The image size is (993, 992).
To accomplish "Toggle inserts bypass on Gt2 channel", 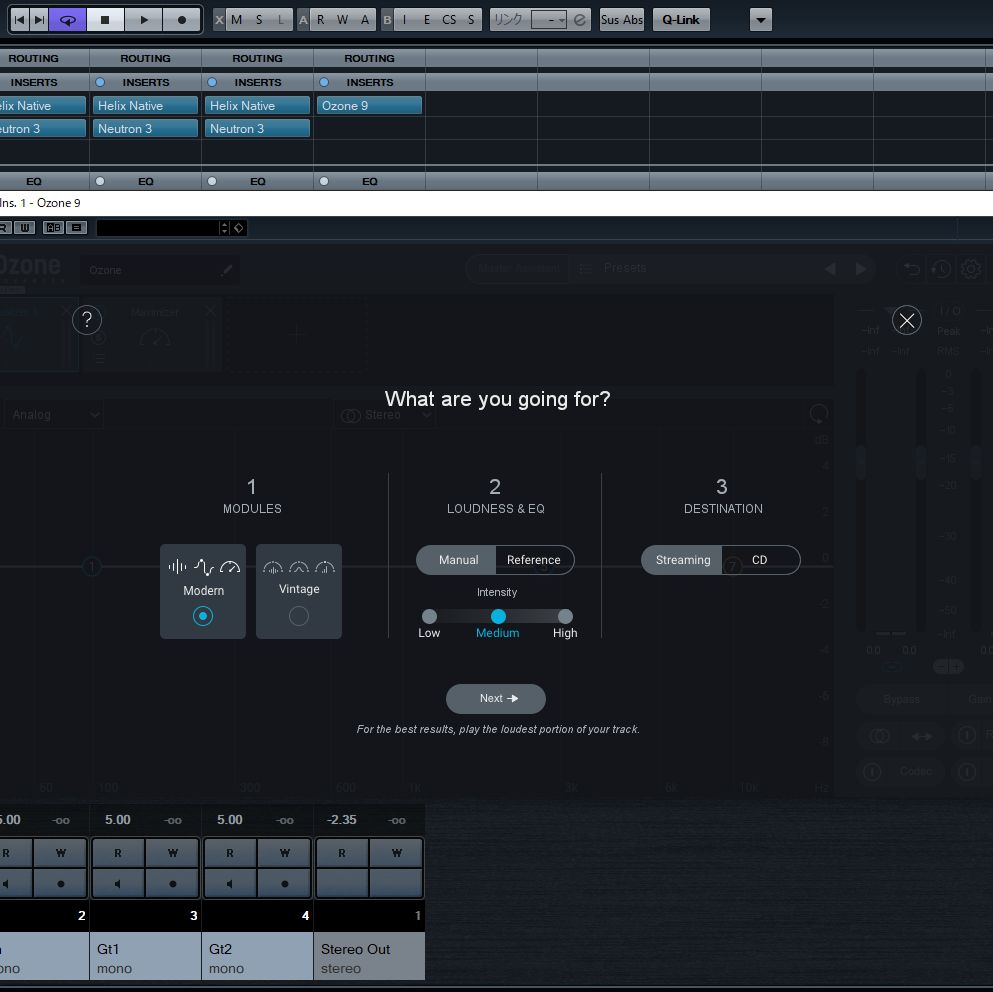I will (x=212, y=82).
